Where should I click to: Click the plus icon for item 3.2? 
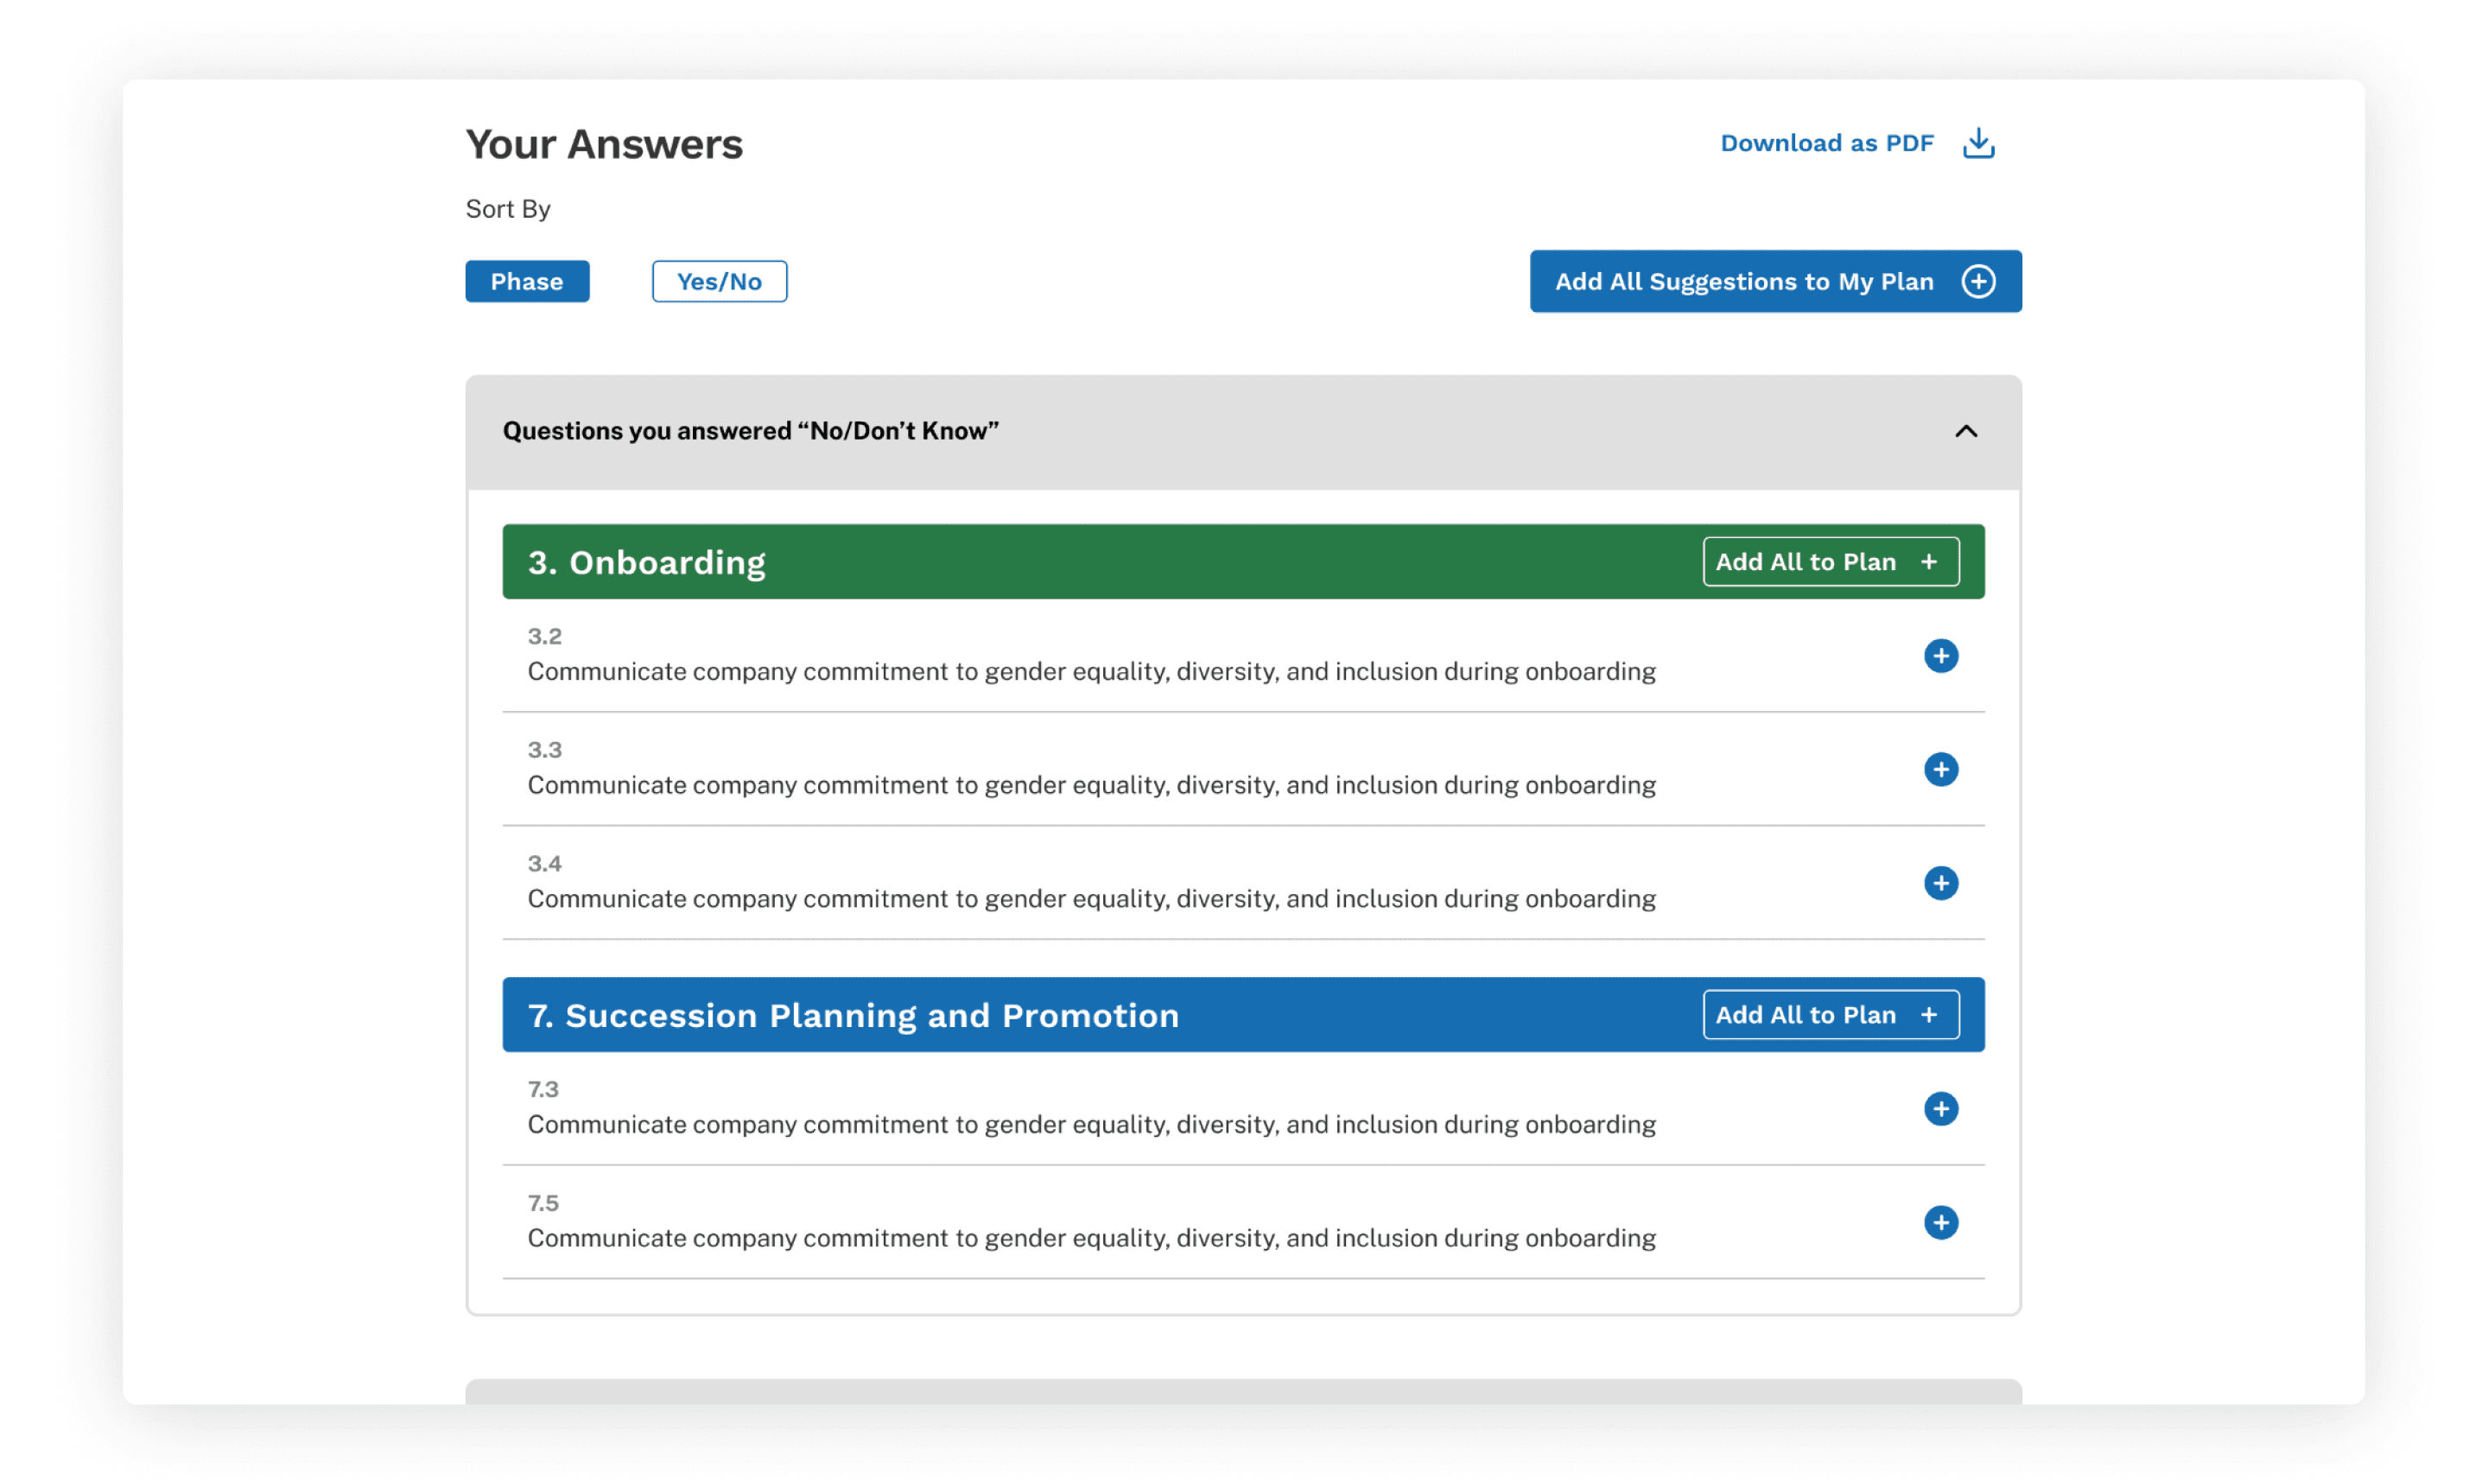click(1940, 656)
